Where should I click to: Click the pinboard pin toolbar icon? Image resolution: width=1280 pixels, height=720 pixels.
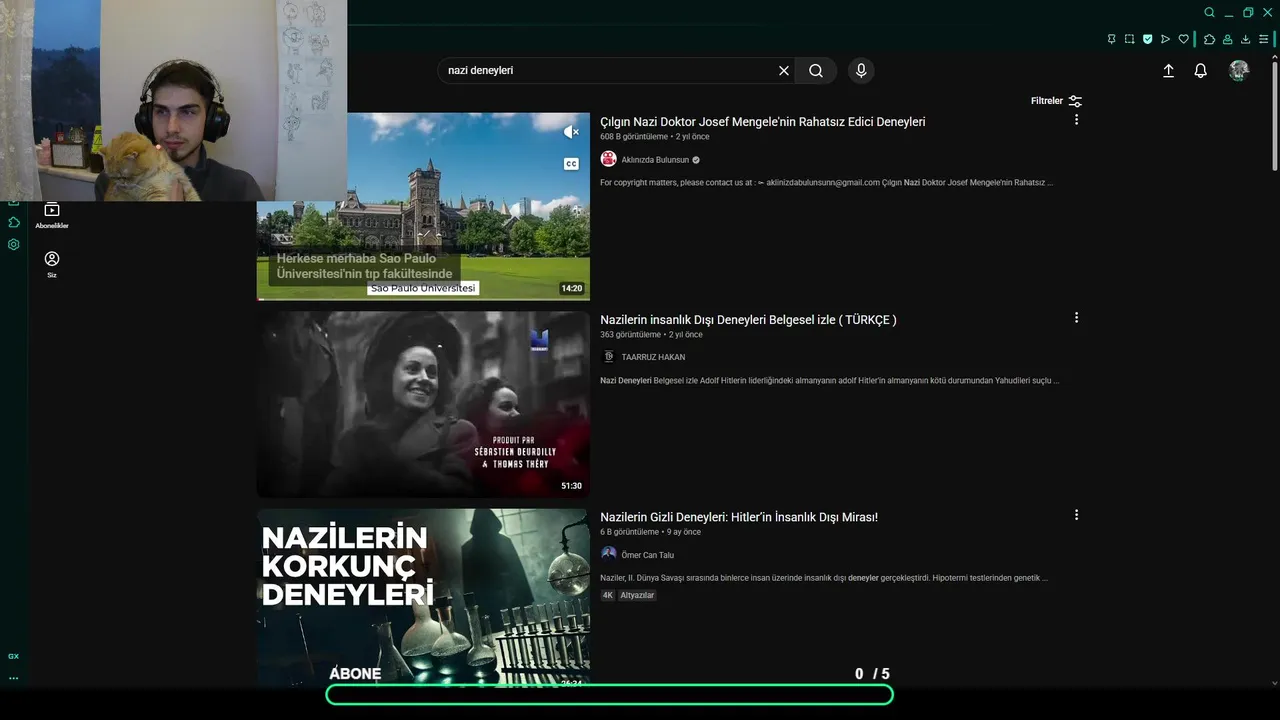tap(1111, 39)
